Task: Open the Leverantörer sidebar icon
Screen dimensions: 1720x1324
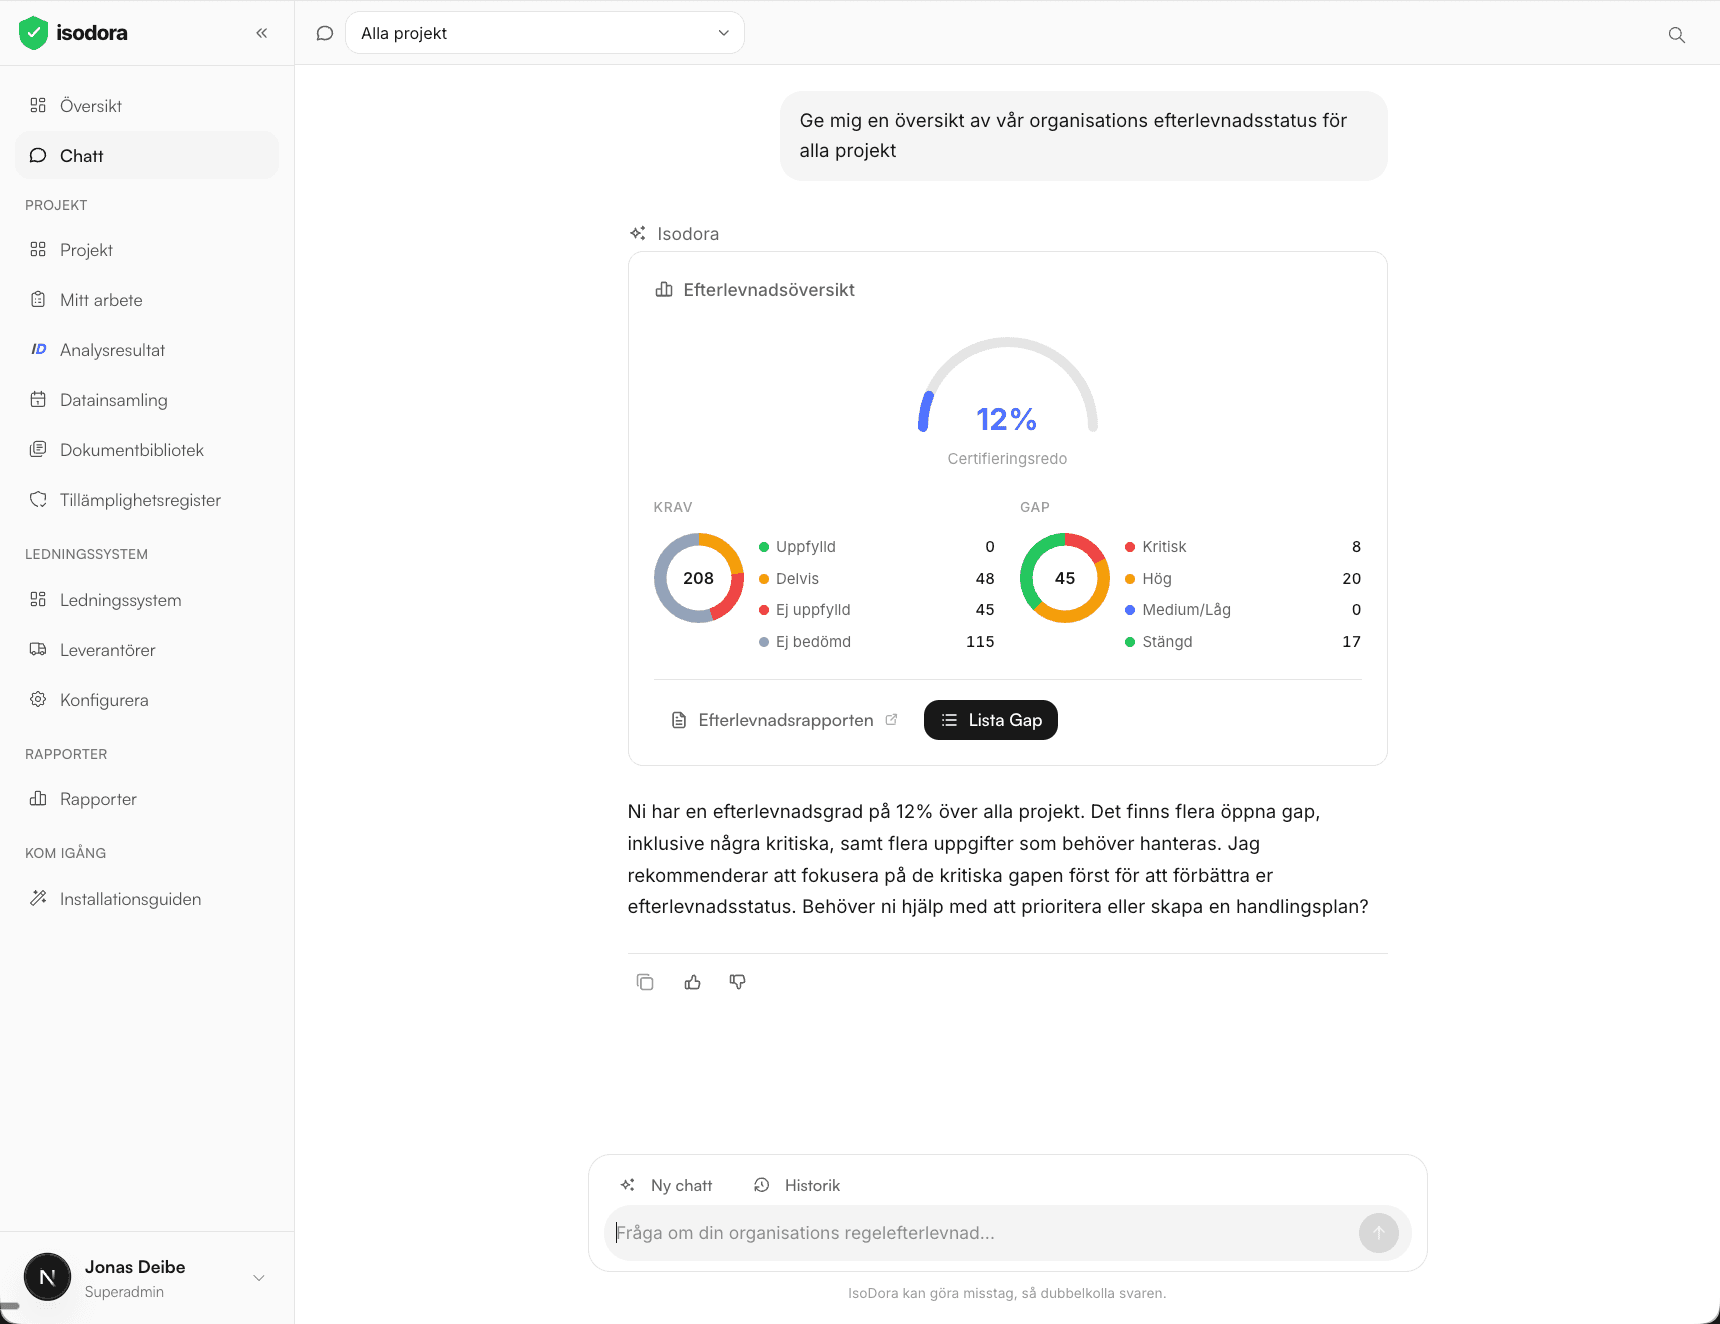Action: (x=38, y=649)
